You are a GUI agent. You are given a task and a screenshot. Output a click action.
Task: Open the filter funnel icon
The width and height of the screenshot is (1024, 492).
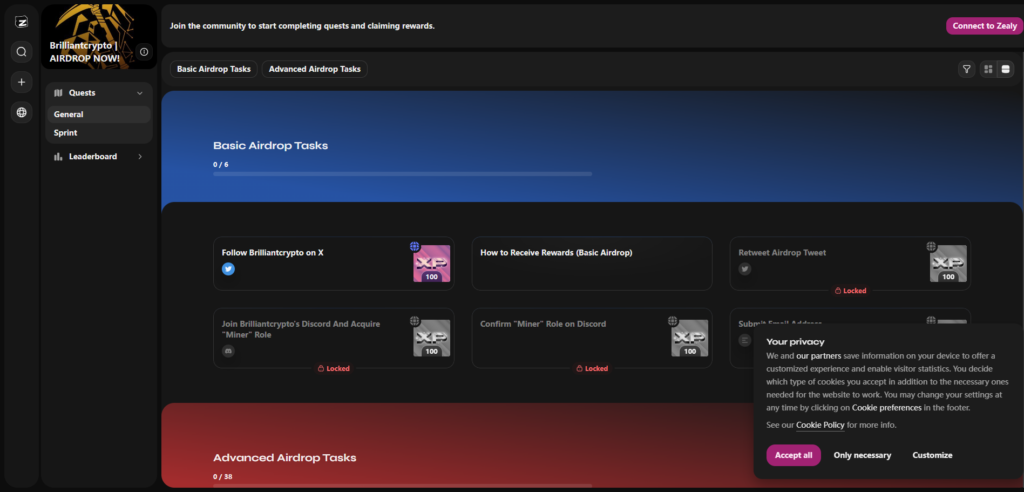pos(967,69)
